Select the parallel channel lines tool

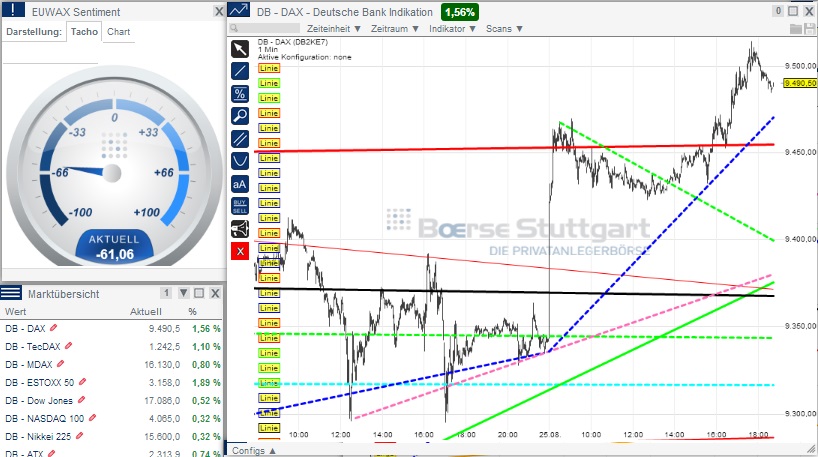tap(240, 139)
